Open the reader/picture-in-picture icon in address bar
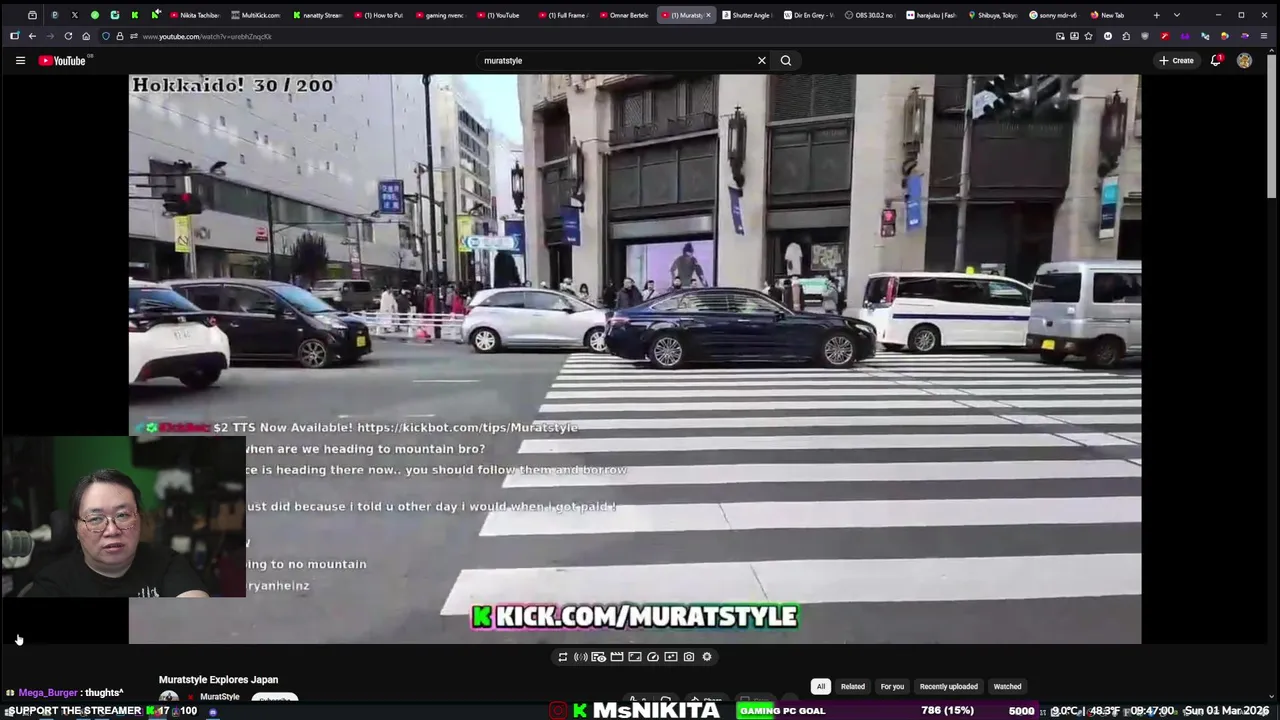 tap(1060, 36)
